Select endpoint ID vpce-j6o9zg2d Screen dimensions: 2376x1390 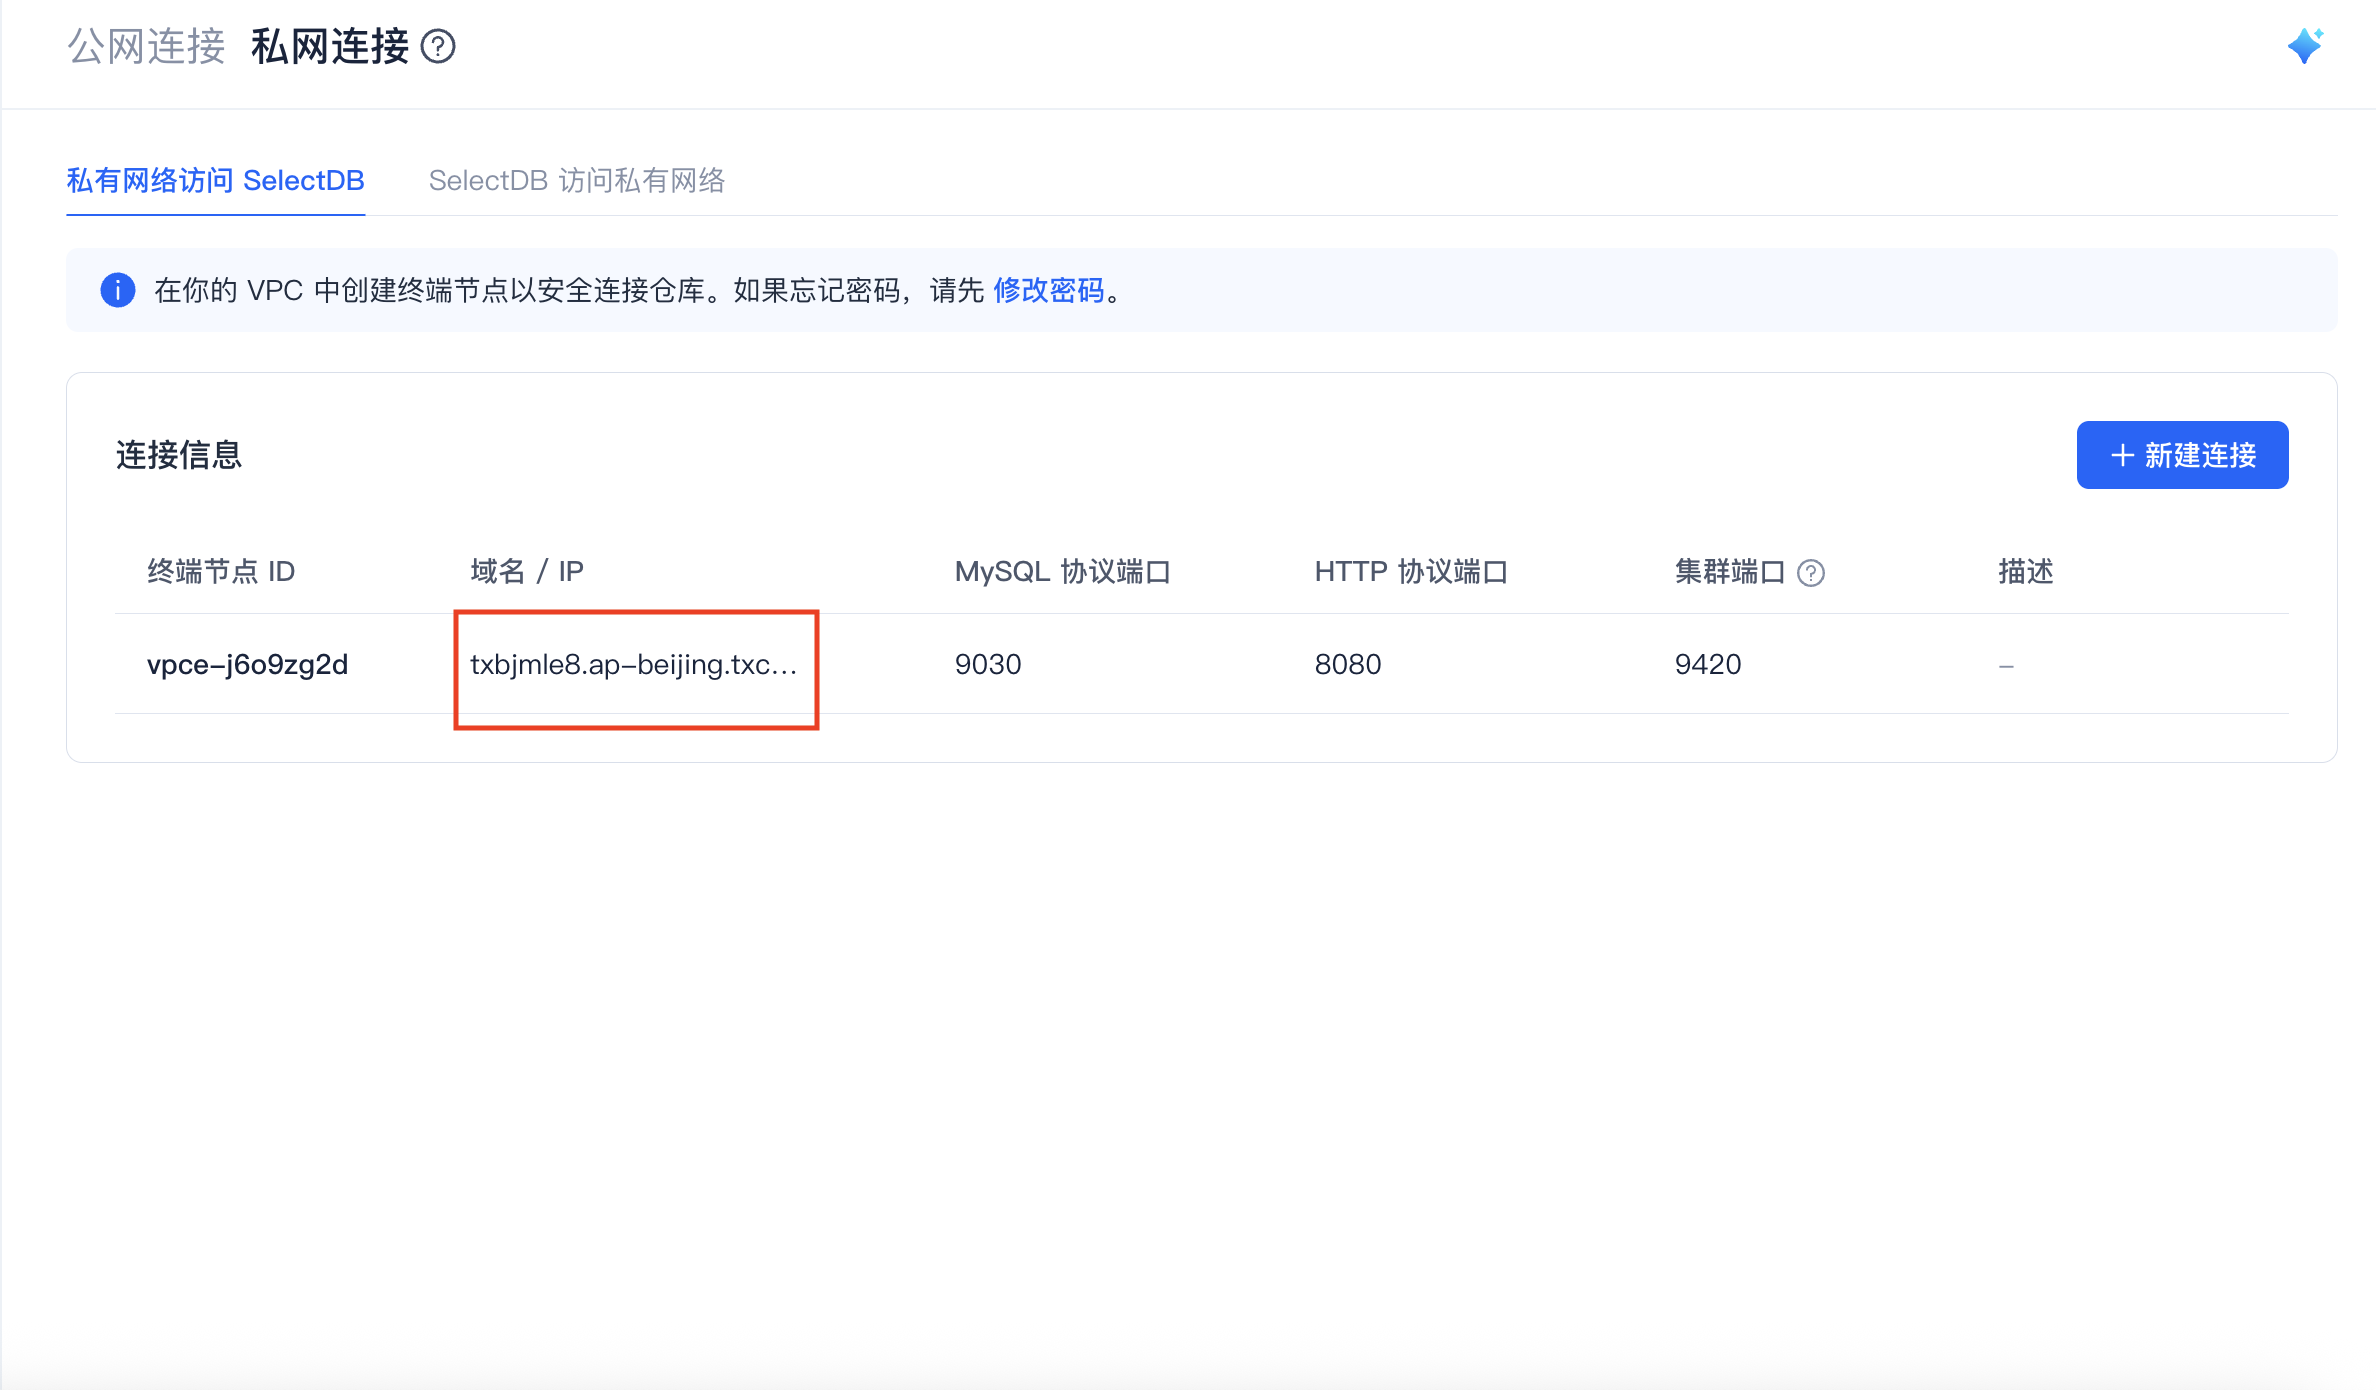pos(248,664)
